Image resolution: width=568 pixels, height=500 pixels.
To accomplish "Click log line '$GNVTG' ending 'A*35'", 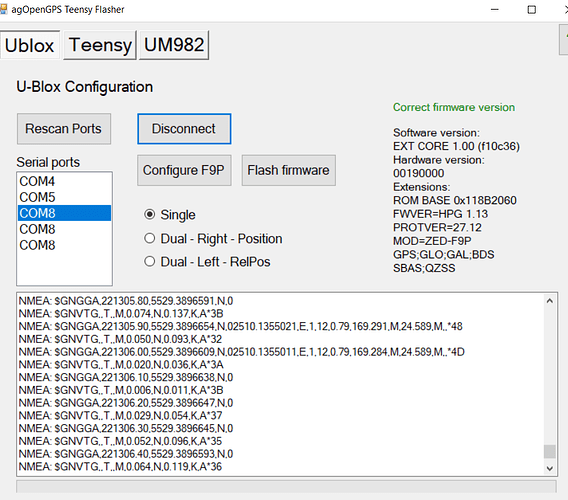I will (x=120, y=441).
